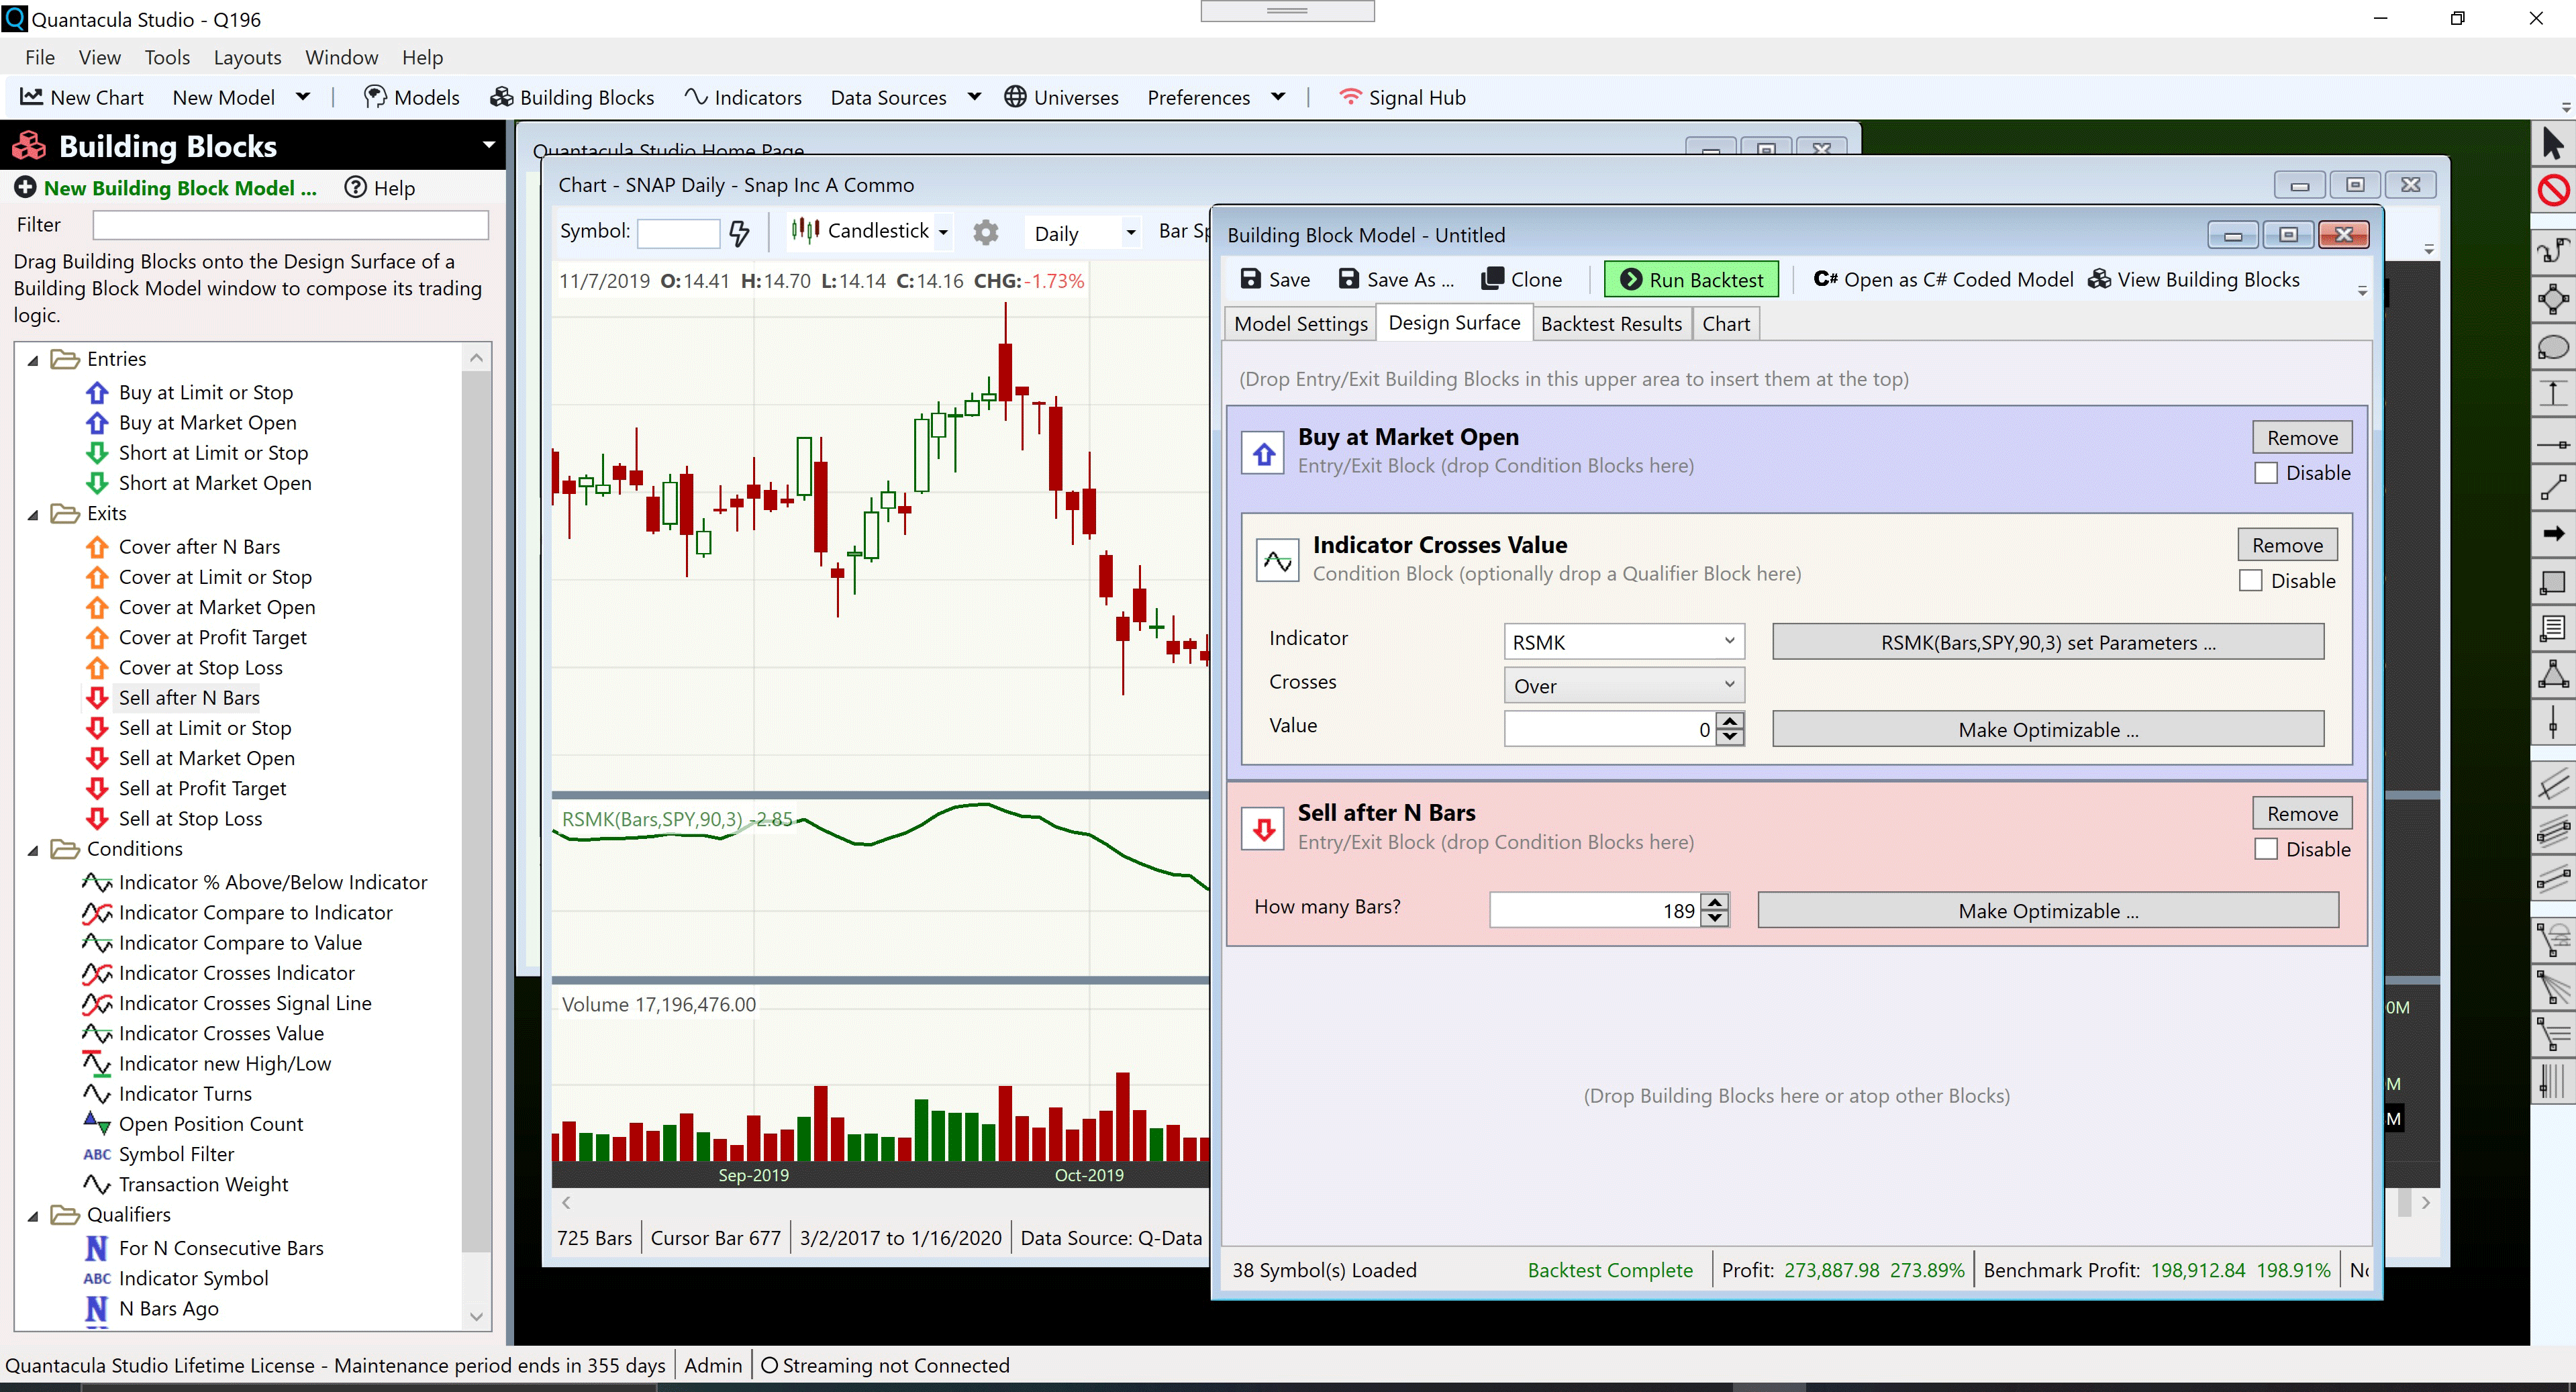Open the Layouts menu
The image size is (2576, 1392).
click(x=247, y=57)
